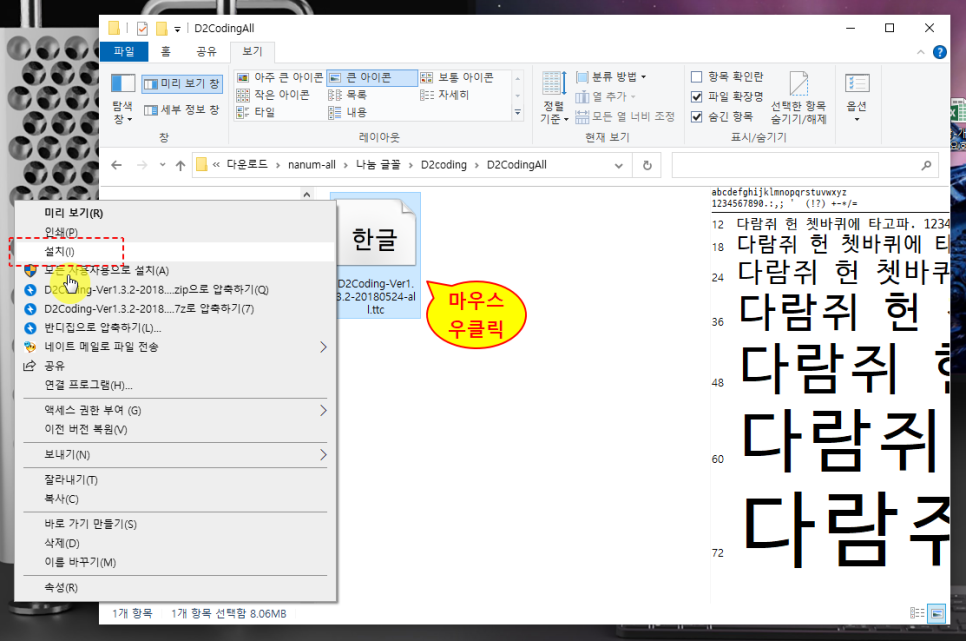Choose compress to zip (zip으로 압축하기)
This screenshot has height=641, width=966.
tap(176, 290)
